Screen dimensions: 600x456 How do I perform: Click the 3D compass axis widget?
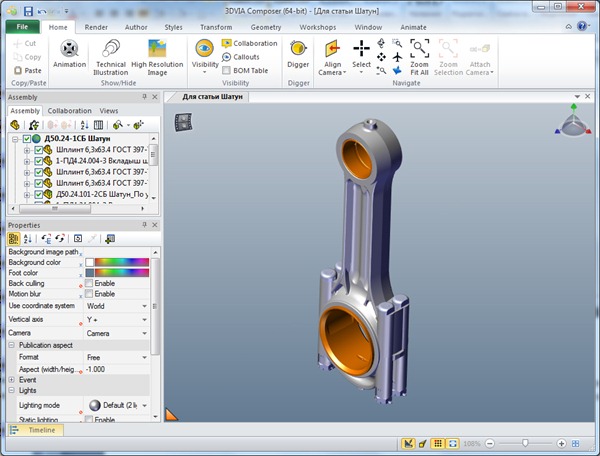(x=573, y=121)
